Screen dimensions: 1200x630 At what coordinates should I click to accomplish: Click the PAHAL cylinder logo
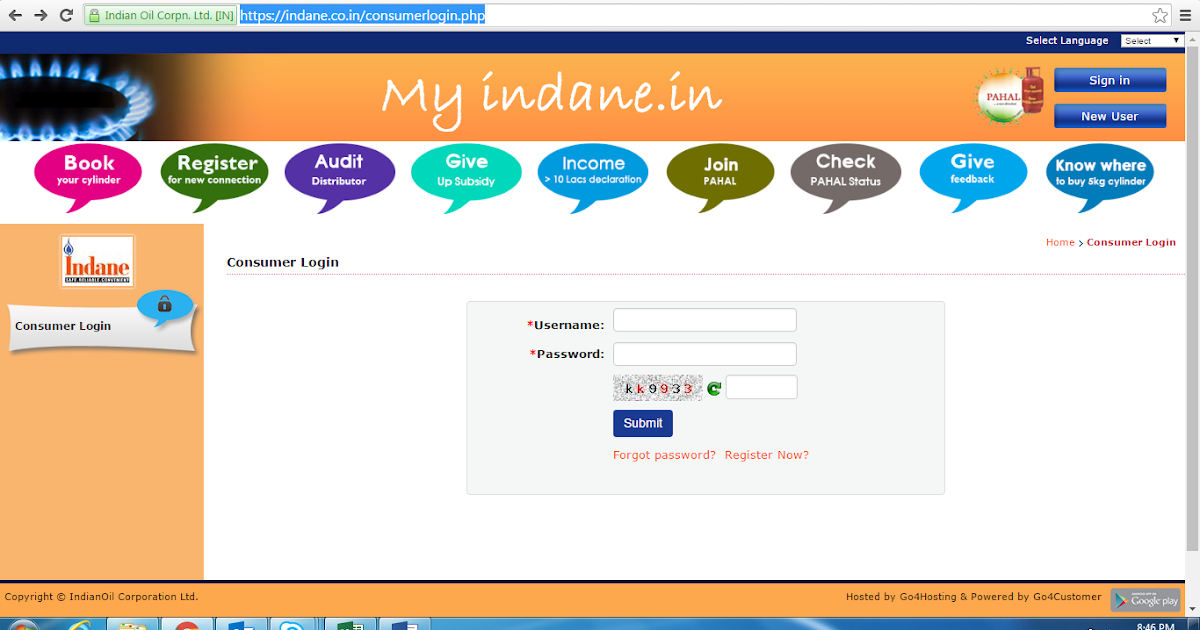point(1010,96)
